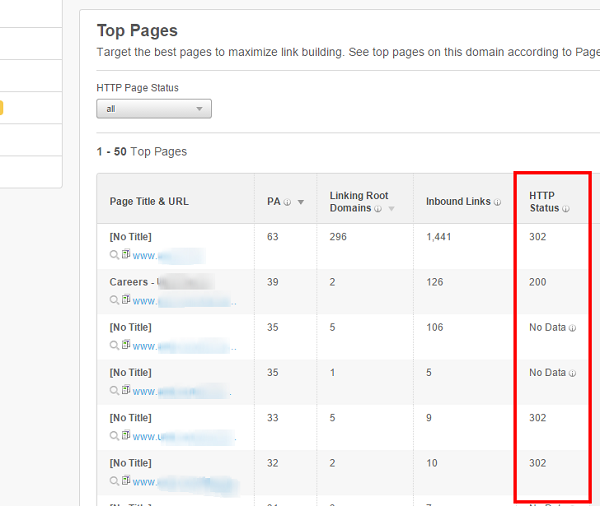Image resolution: width=600 pixels, height=506 pixels.
Task: Click 'No Data' in the 106 inbound links row
Action: [x=547, y=327]
